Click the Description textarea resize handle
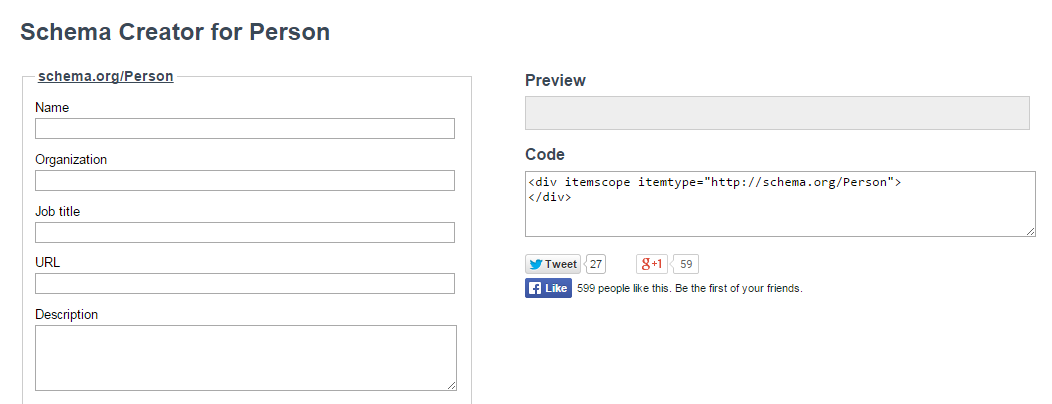This screenshot has height=404, width=1052. [x=451, y=385]
